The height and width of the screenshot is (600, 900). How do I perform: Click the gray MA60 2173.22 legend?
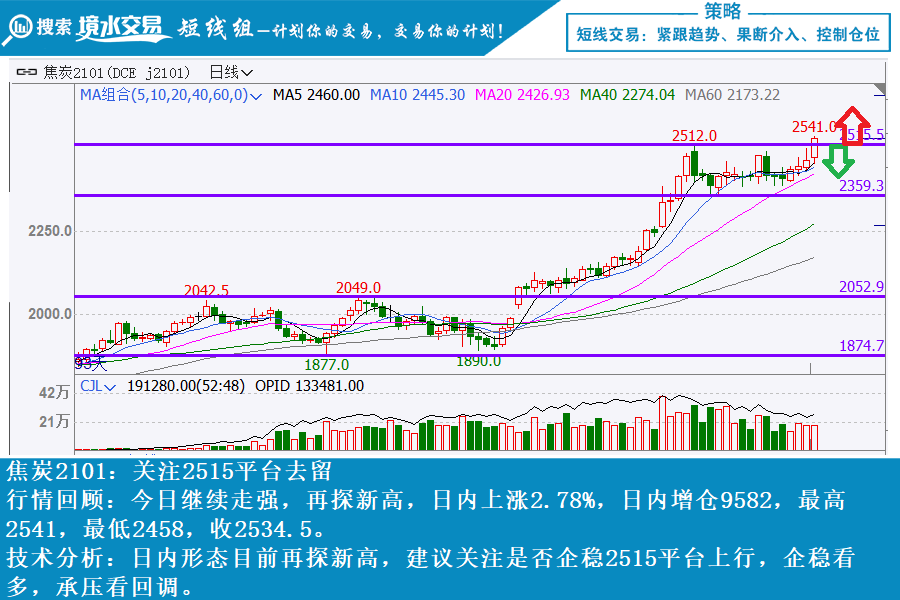[x=732, y=95]
